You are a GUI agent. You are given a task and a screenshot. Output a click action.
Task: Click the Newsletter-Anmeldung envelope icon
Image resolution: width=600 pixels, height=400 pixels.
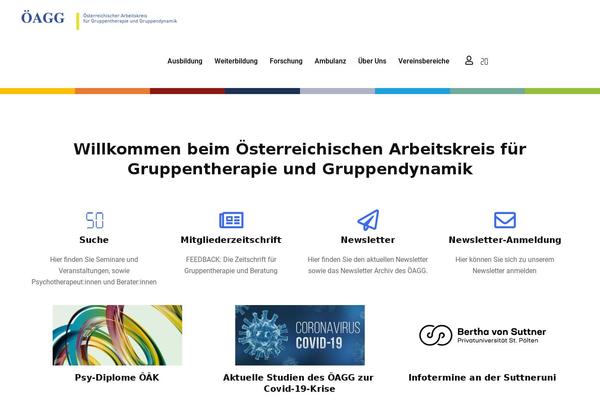[x=505, y=220]
